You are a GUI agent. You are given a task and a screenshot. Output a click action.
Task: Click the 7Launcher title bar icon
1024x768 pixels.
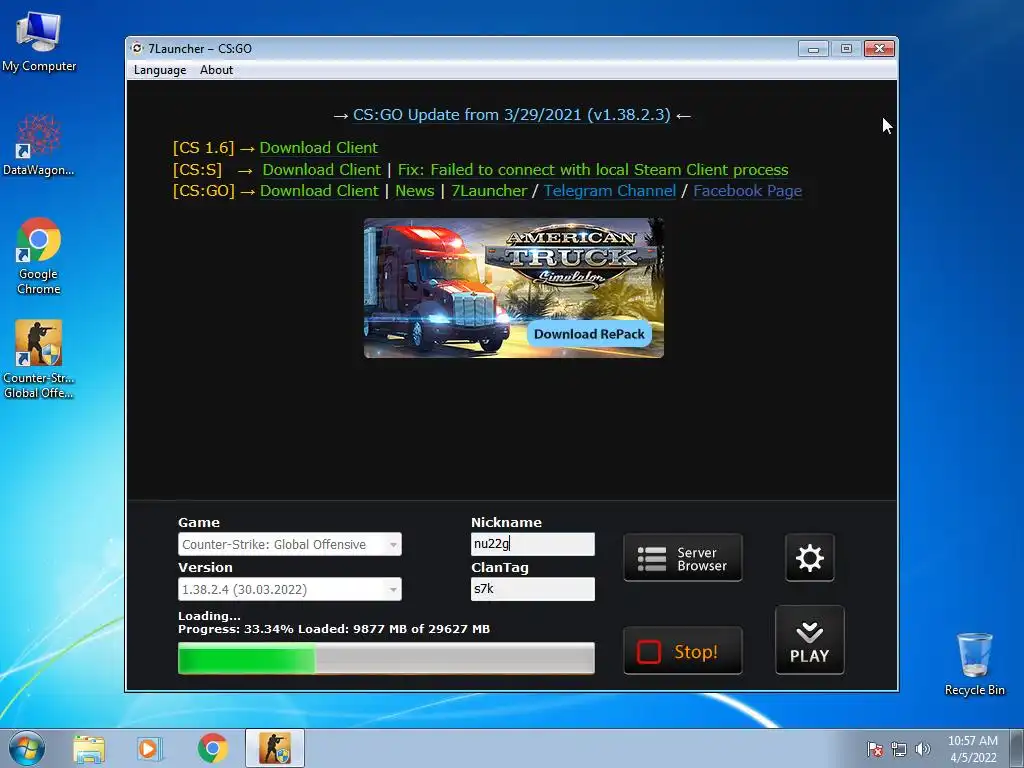tap(136, 48)
